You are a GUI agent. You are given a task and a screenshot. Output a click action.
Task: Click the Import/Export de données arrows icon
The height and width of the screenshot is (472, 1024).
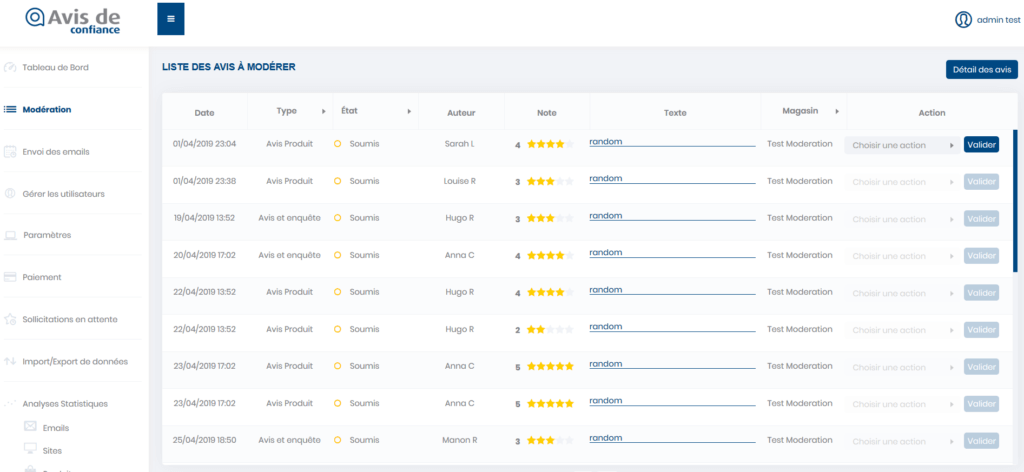(10, 361)
